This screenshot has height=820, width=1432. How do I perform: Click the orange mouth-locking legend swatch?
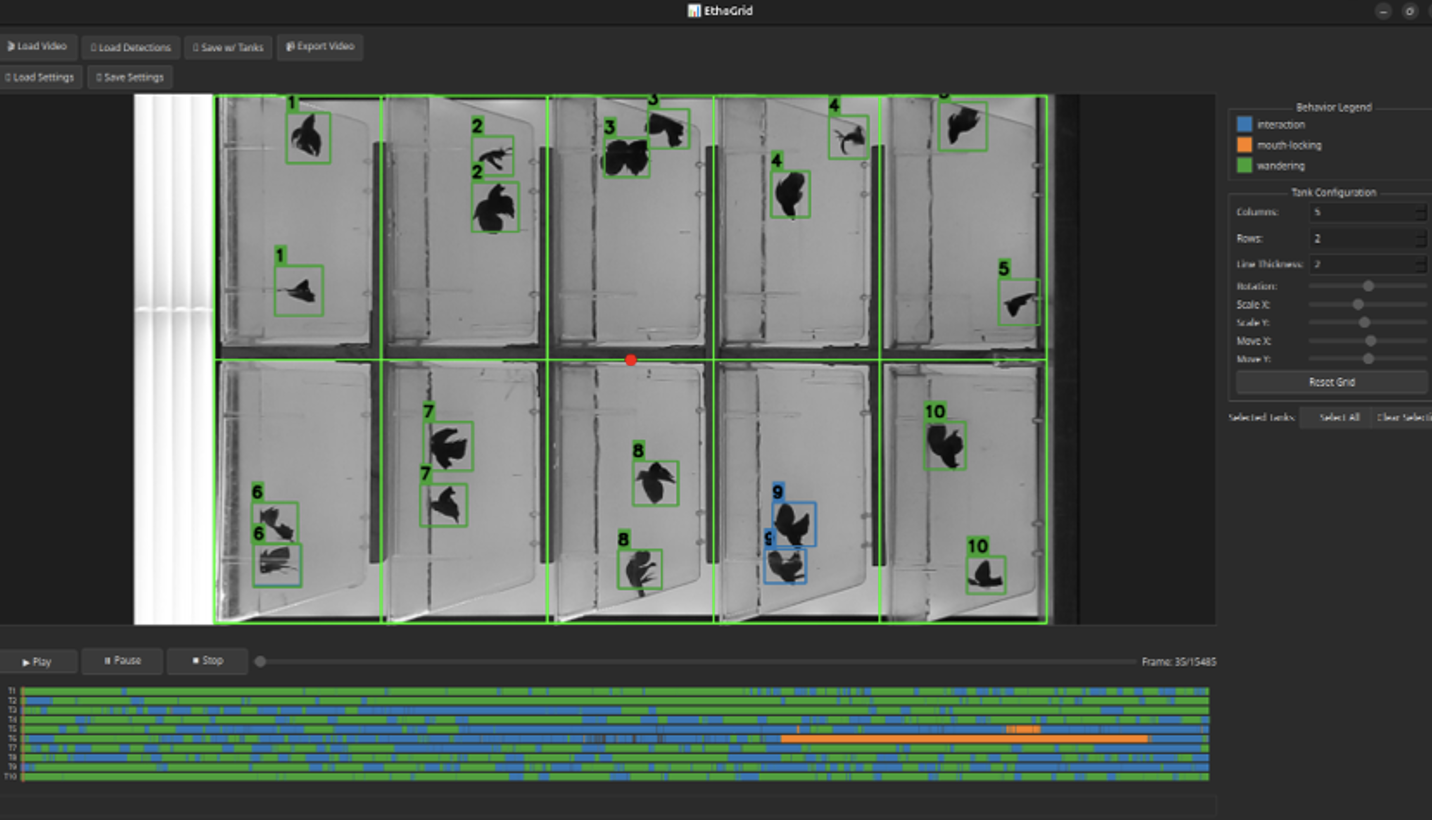1244,145
